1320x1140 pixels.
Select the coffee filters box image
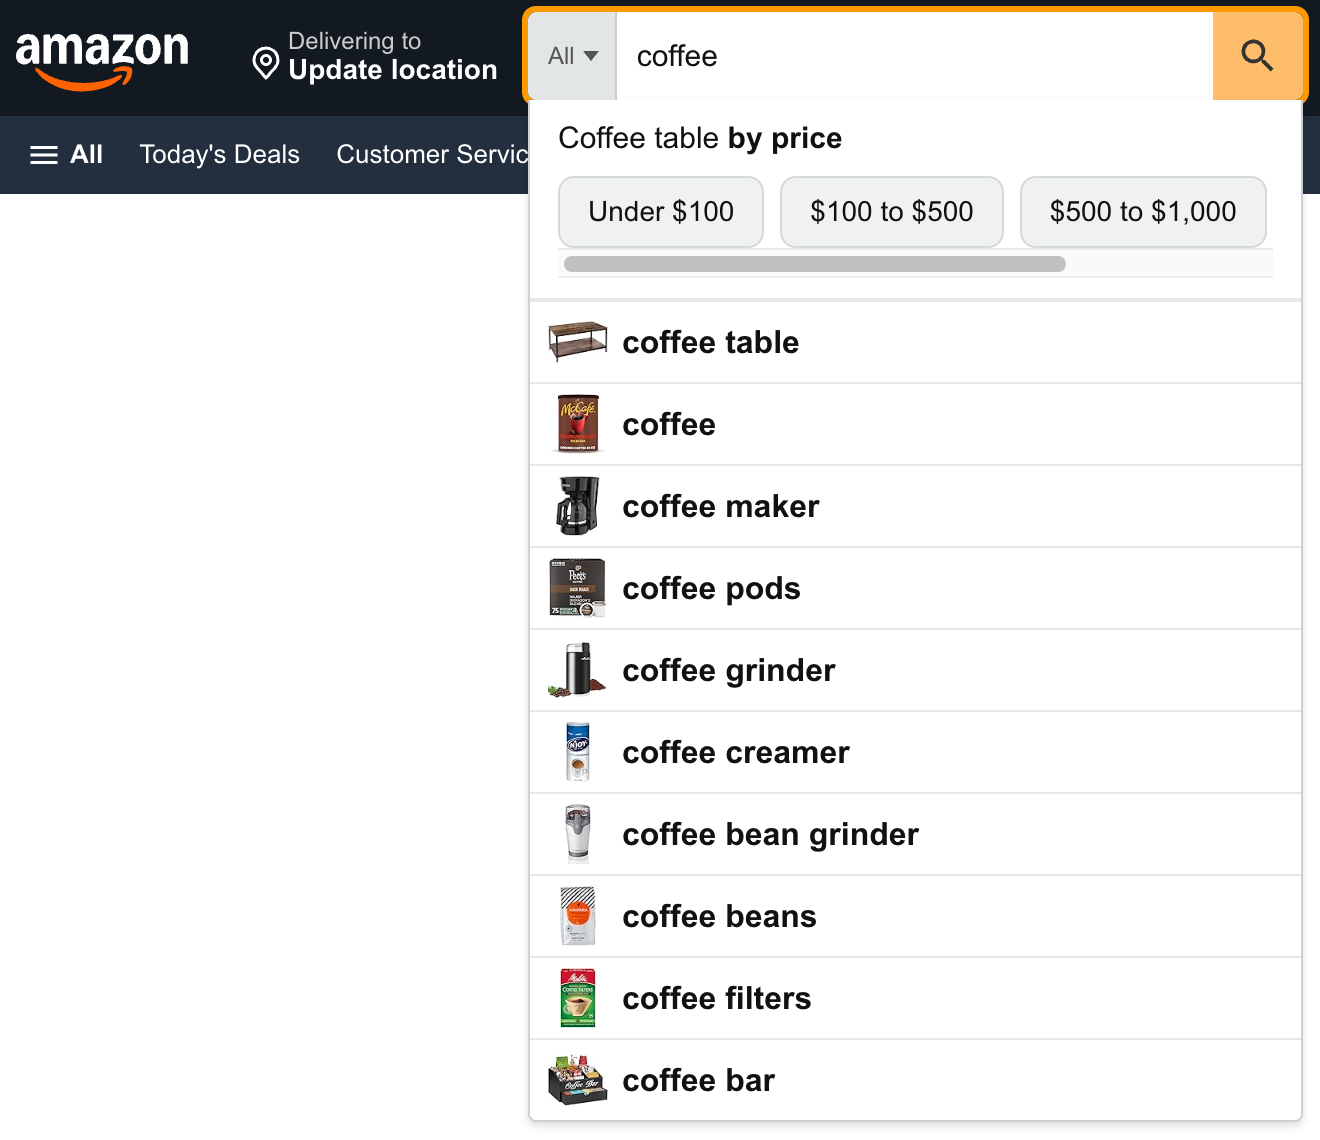(x=578, y=997)
